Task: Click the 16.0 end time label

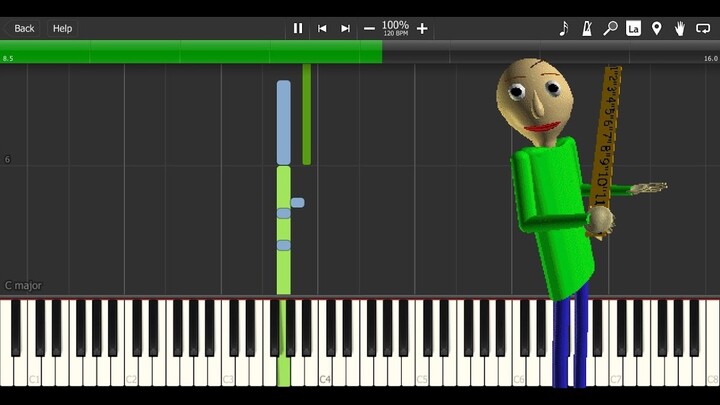Action: [710, 58]
